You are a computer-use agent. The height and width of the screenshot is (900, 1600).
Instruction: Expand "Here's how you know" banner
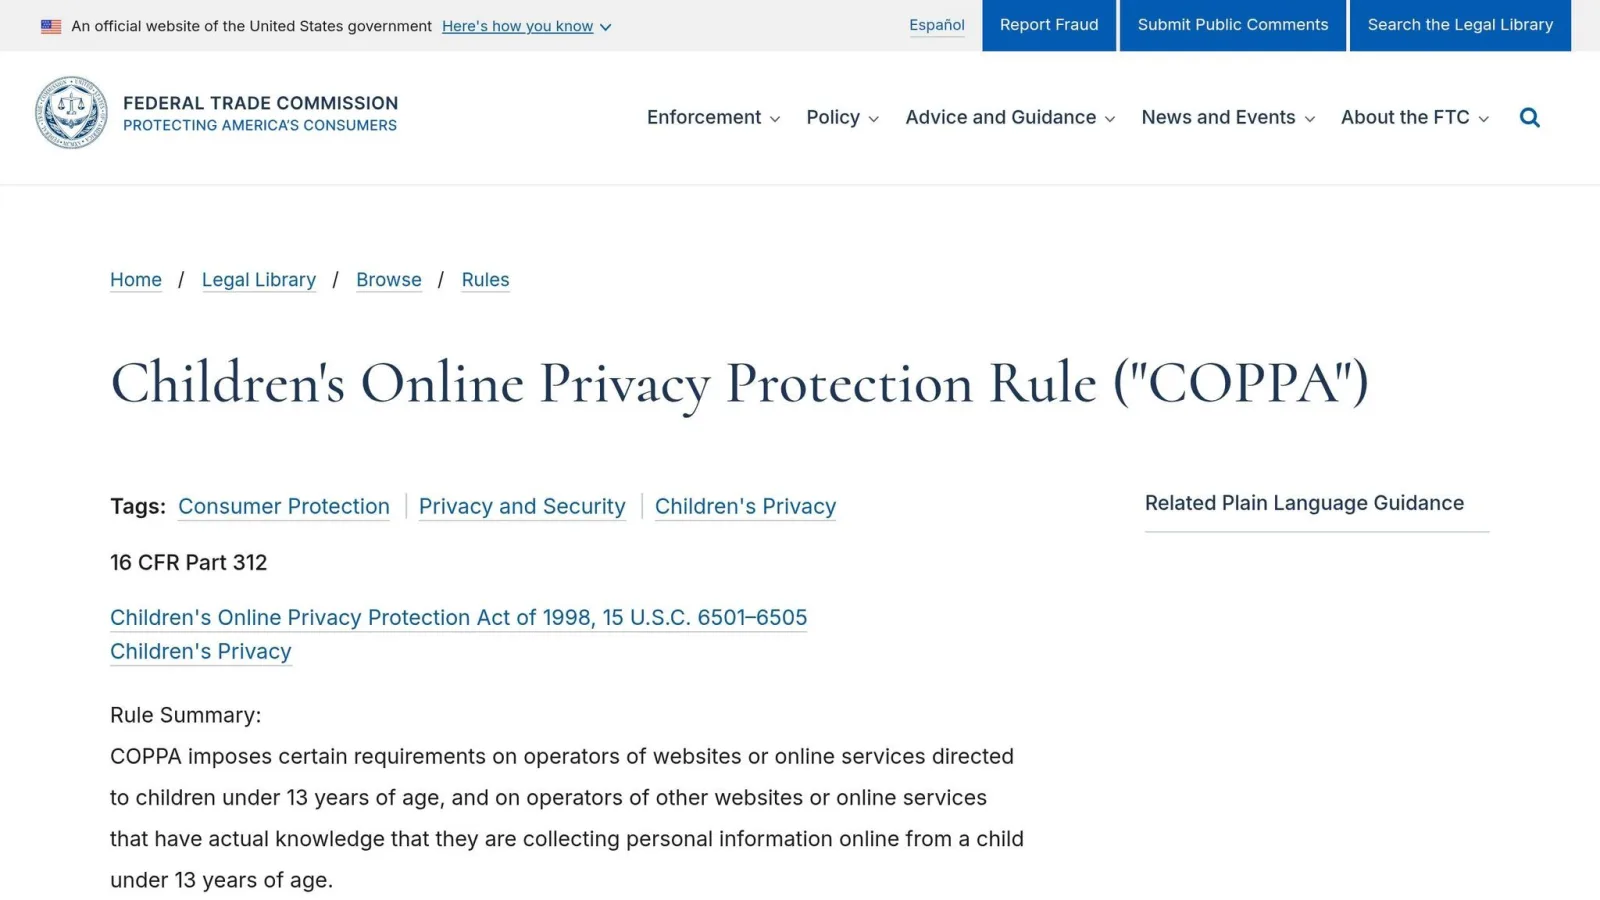pyautogui.click(x=526, y=26)
